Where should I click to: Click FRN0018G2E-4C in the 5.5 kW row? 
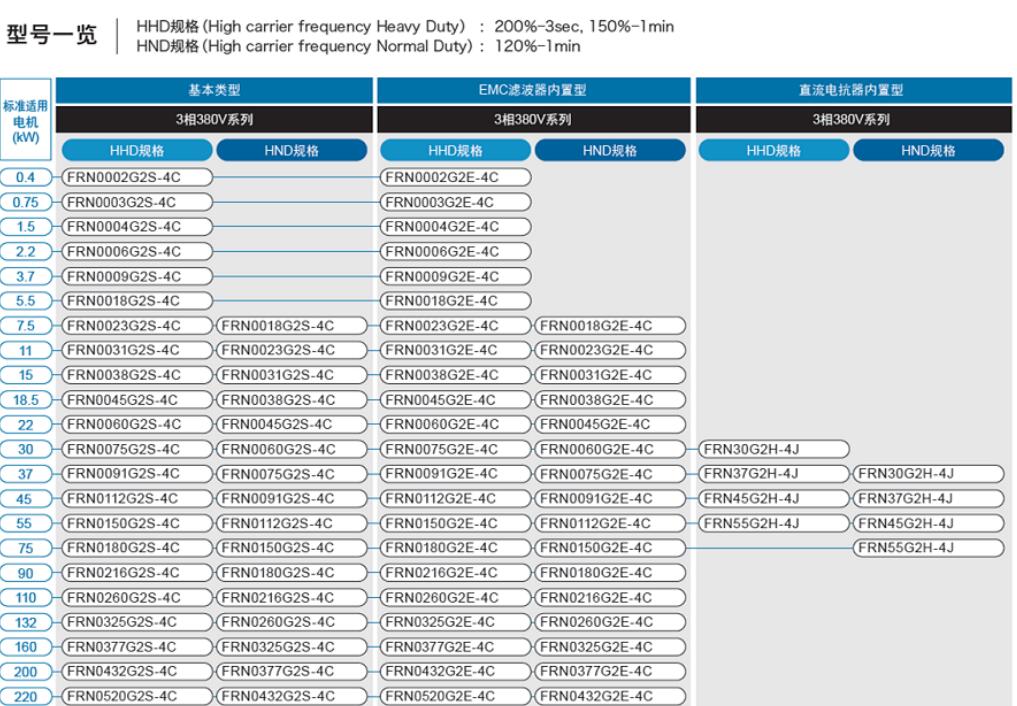[455, 301]
